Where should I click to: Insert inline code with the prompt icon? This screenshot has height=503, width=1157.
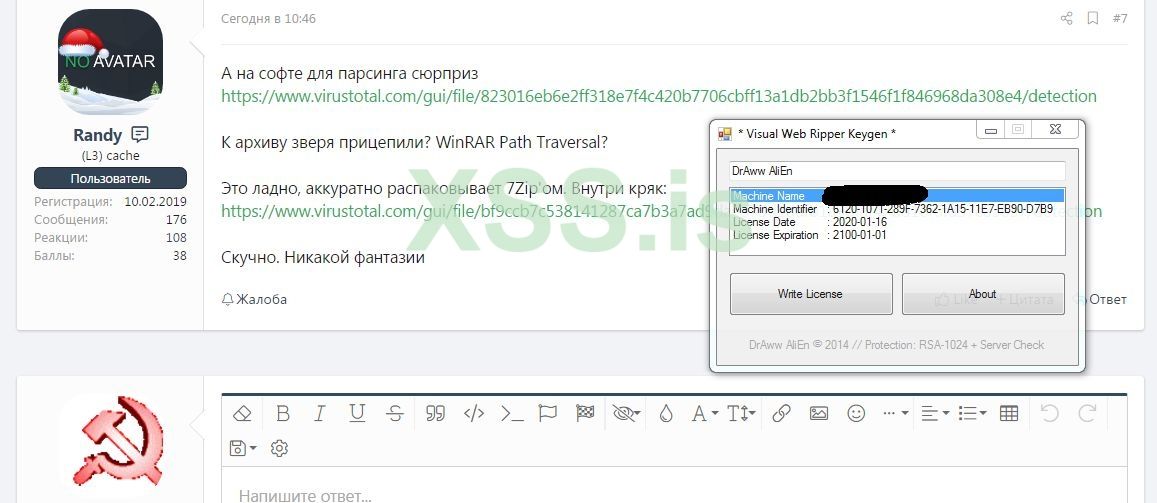[x=512, y=413]
